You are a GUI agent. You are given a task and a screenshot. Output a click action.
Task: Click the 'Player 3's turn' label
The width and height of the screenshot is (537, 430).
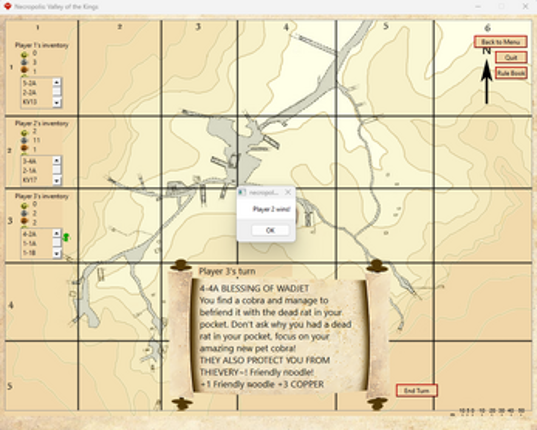(x=227, y=271)
